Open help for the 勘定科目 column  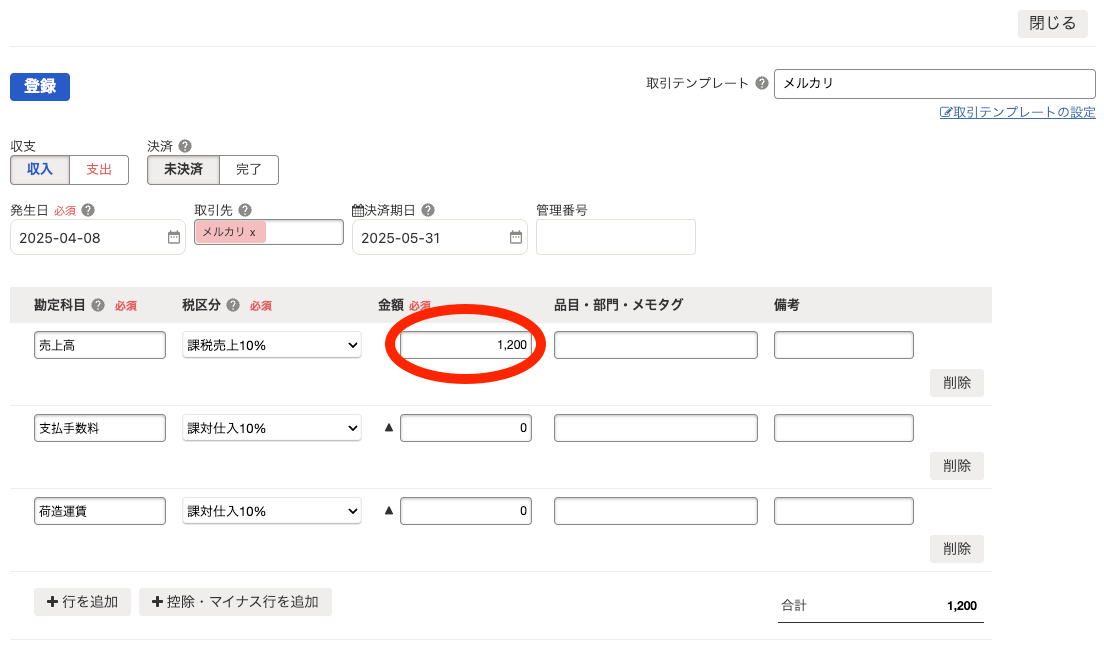[96, 305]
